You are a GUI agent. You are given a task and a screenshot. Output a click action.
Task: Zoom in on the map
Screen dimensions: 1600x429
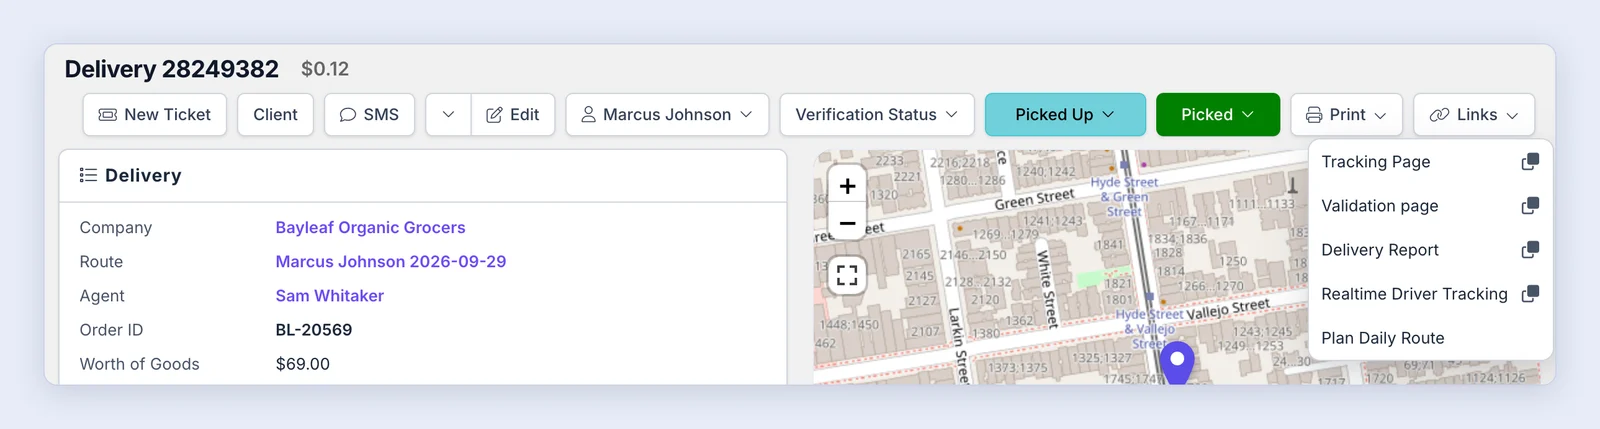click(847, 186)
